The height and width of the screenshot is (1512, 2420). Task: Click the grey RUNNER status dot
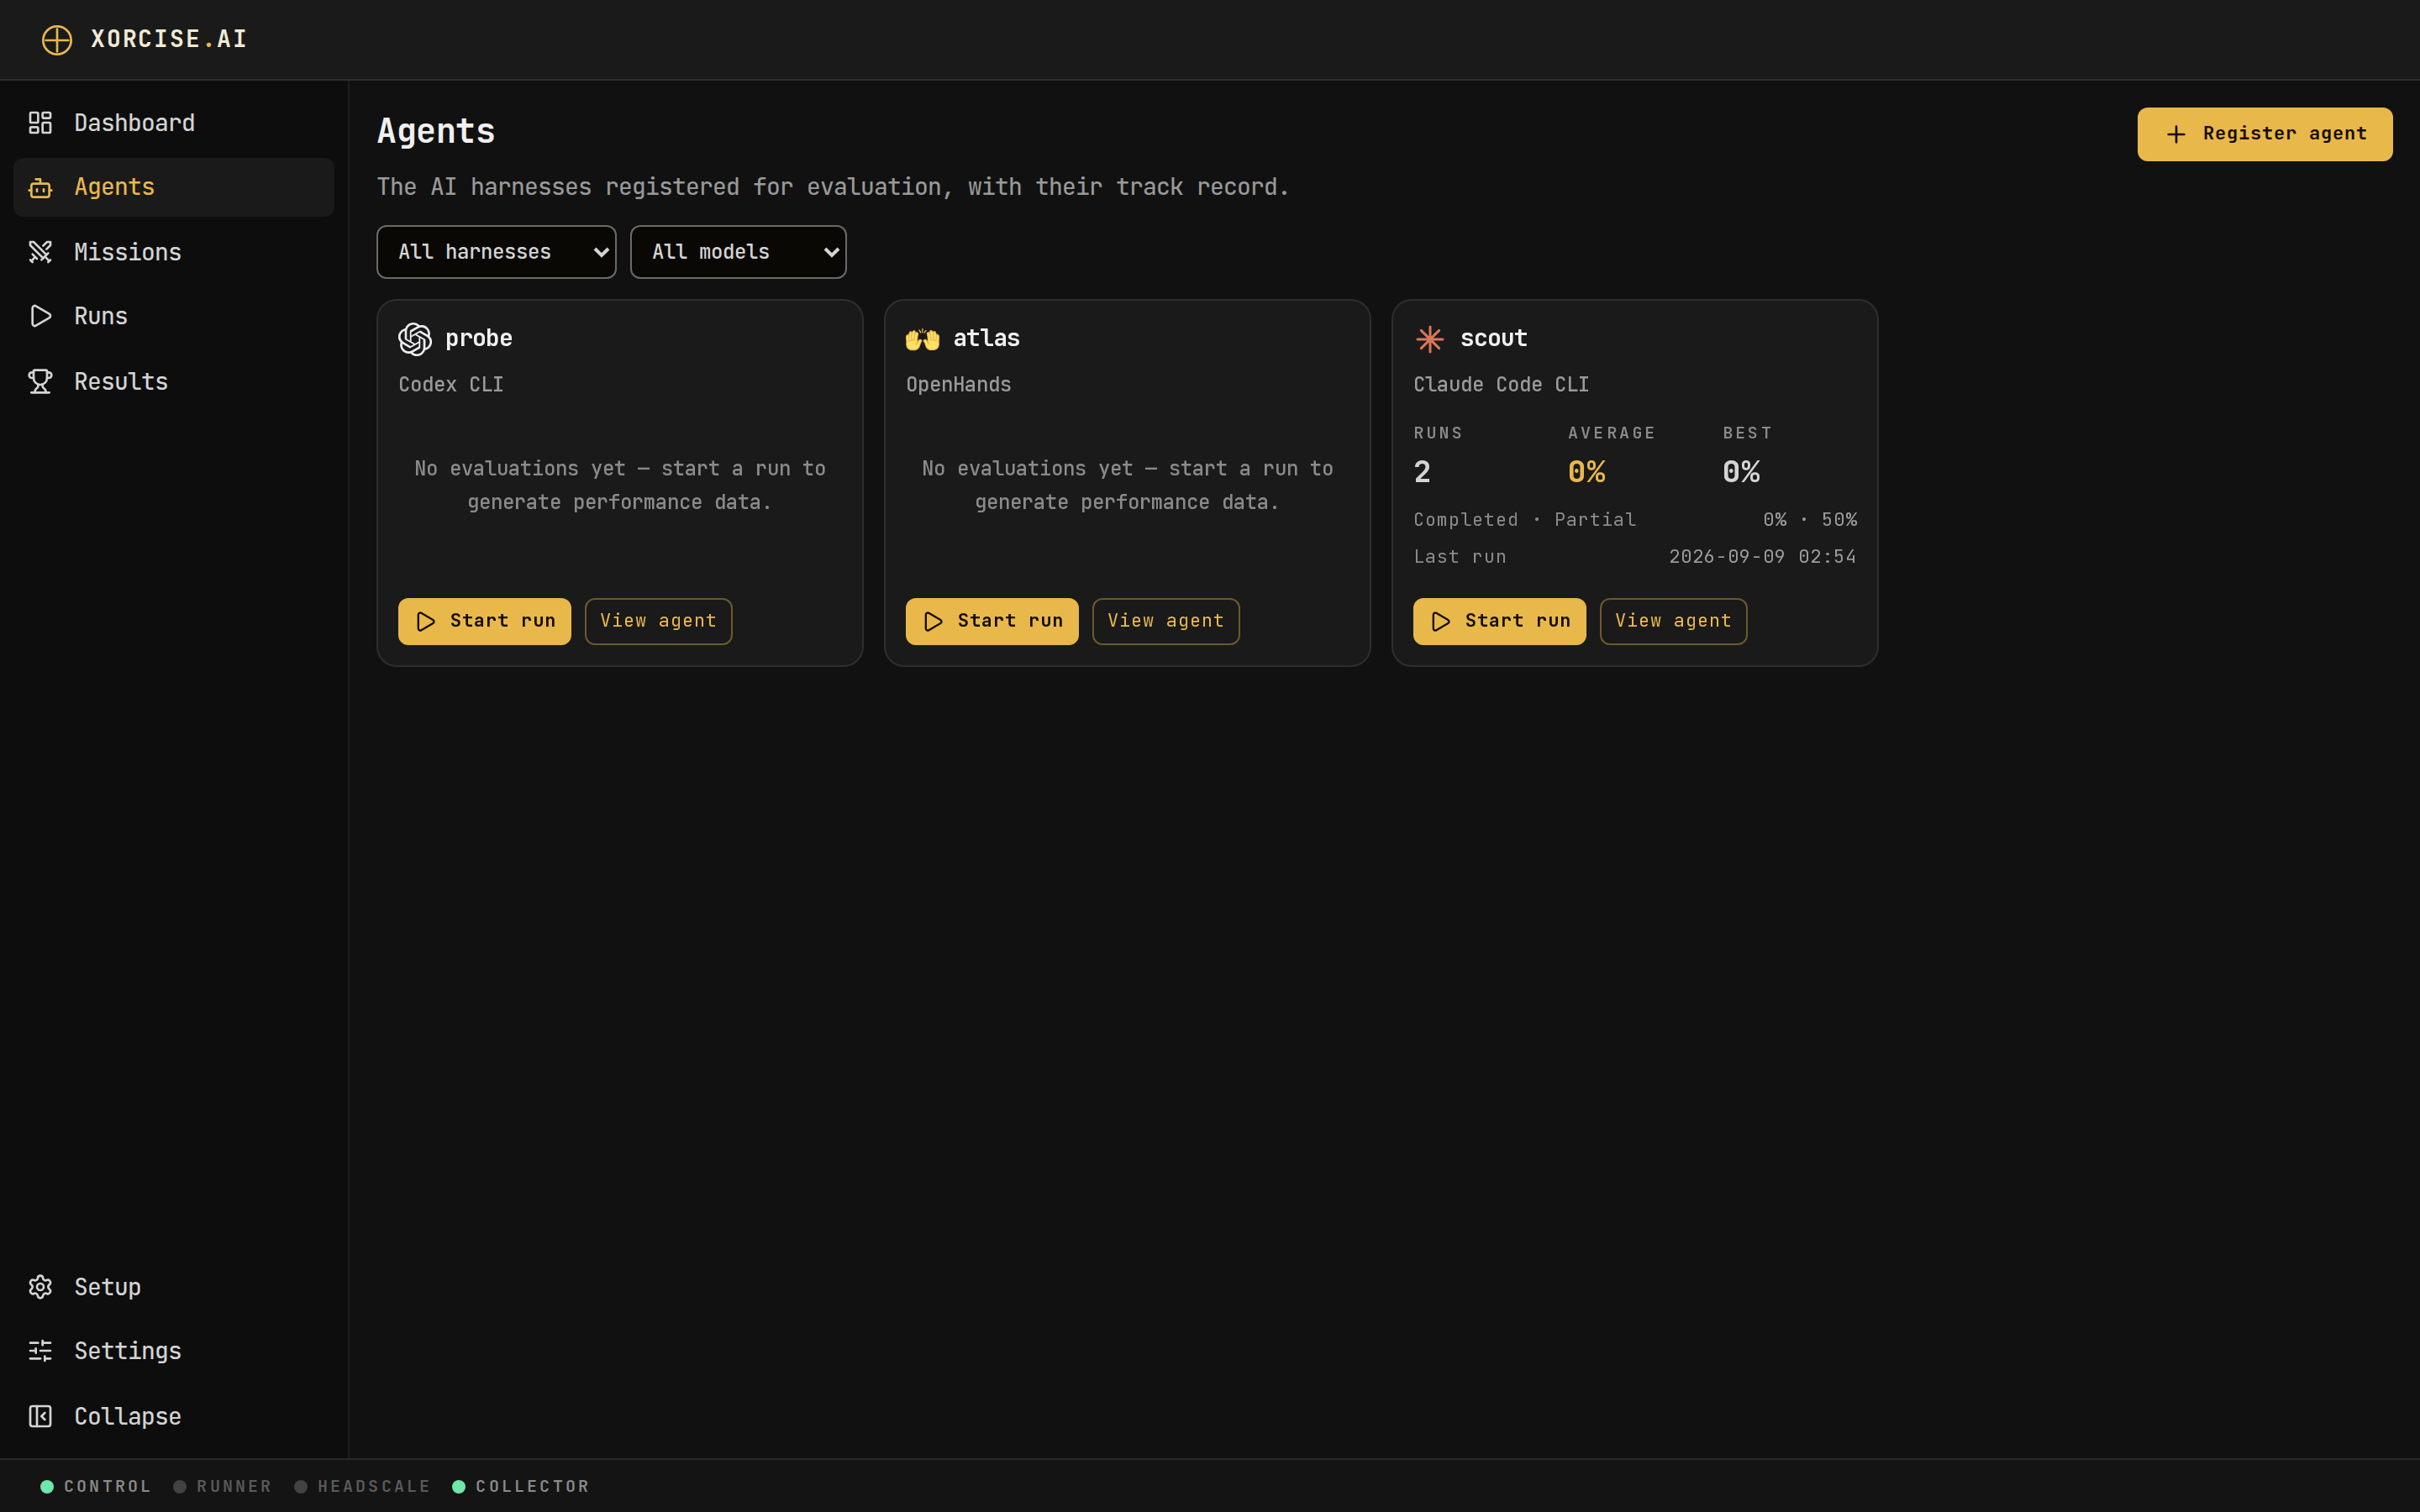click(x=180, y=1486)
